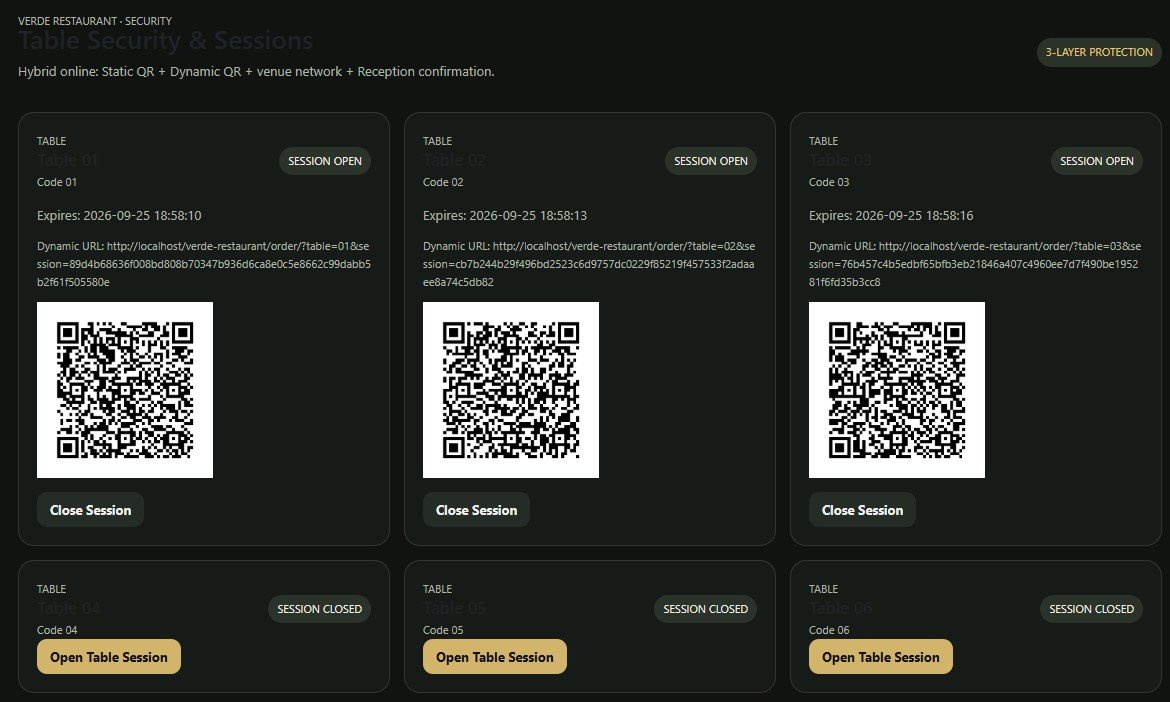Viewport: 1170px width, 702px height.
Task: Click the SESSION CLOSED badge on Table 04
Action: coord(319,609)
